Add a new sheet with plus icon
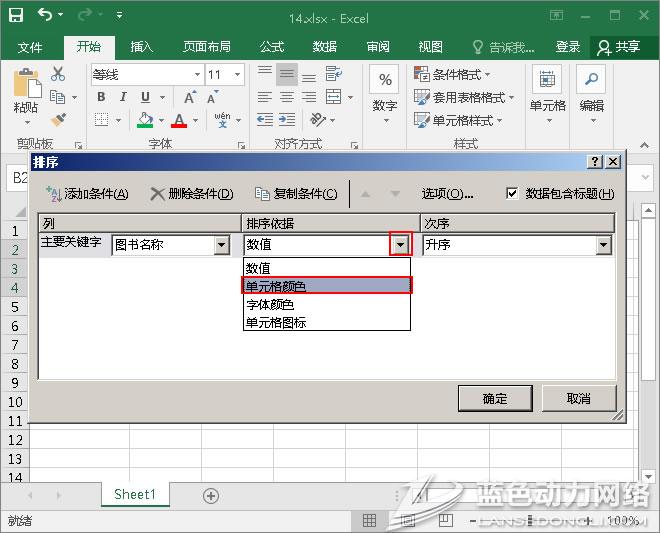 point(210,496)
